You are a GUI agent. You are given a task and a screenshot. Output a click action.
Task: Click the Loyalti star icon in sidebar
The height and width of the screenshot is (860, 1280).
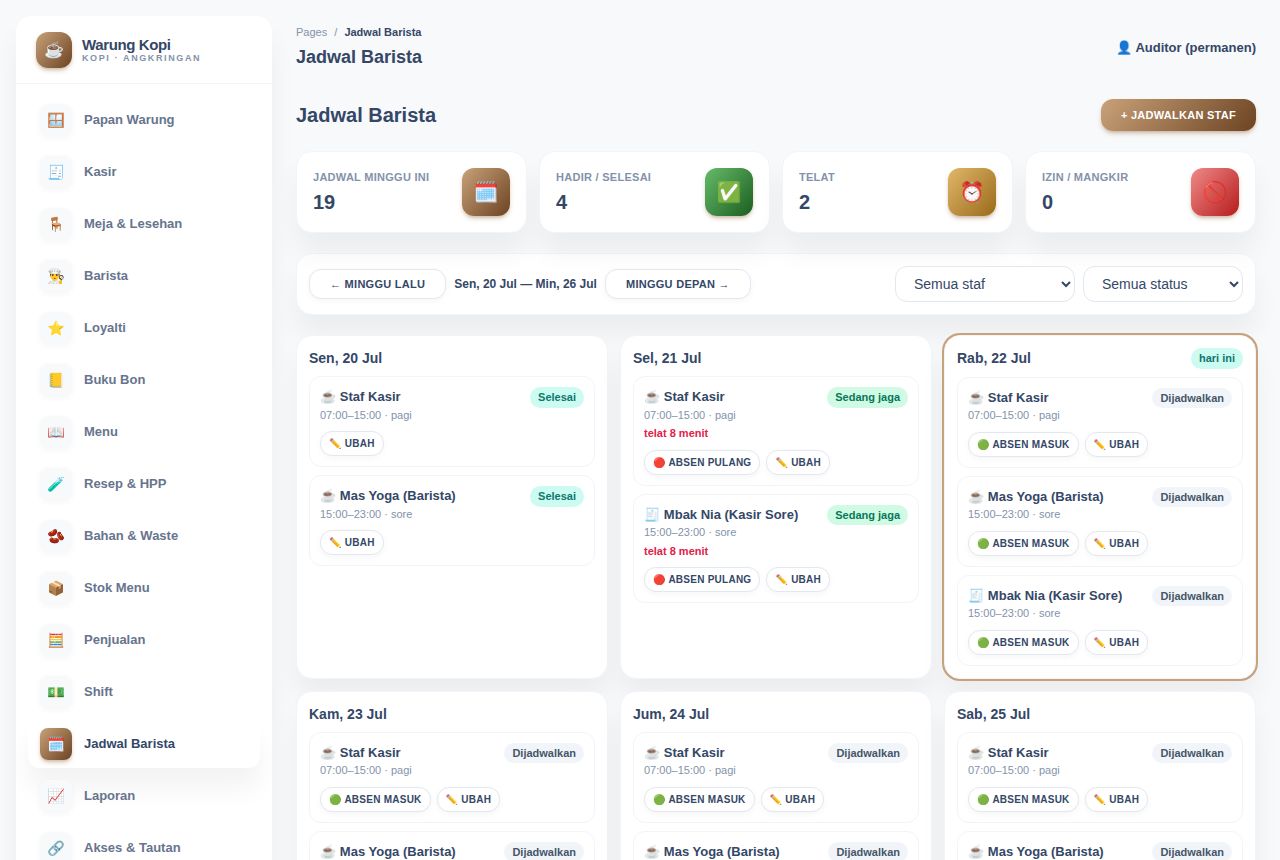[56, 328]
